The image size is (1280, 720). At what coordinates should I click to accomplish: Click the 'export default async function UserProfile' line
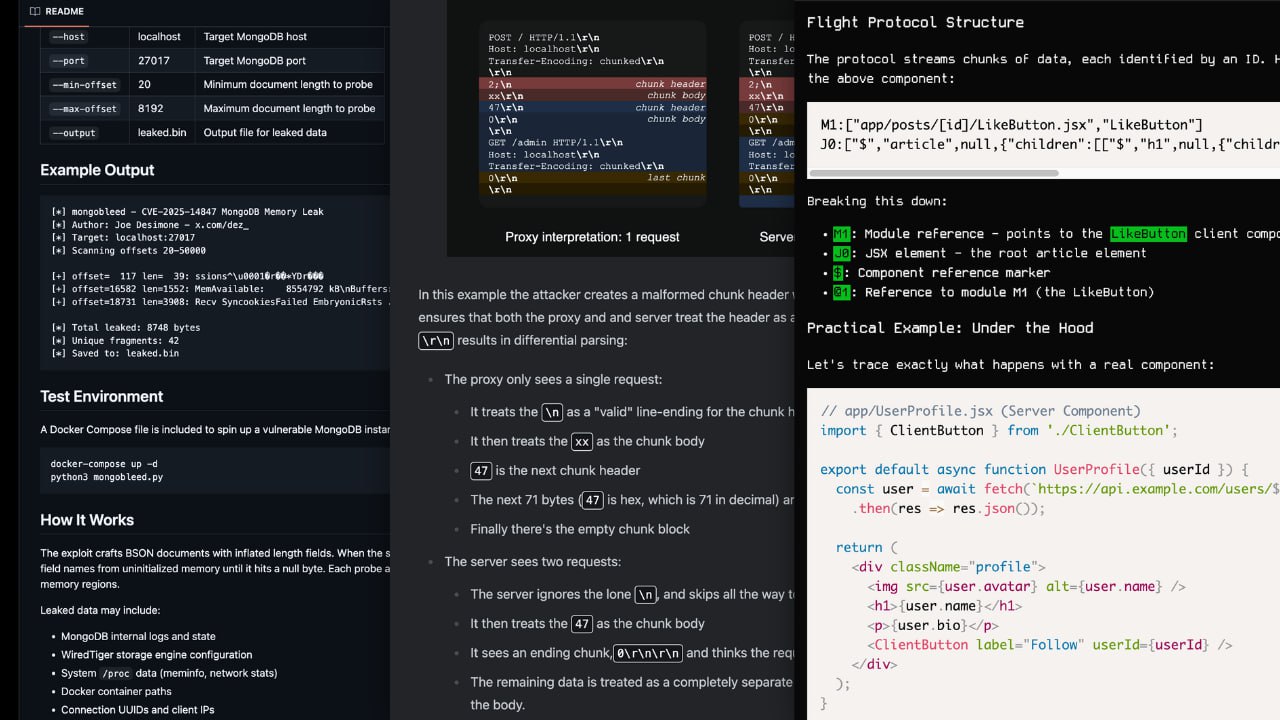point(1034,469)
